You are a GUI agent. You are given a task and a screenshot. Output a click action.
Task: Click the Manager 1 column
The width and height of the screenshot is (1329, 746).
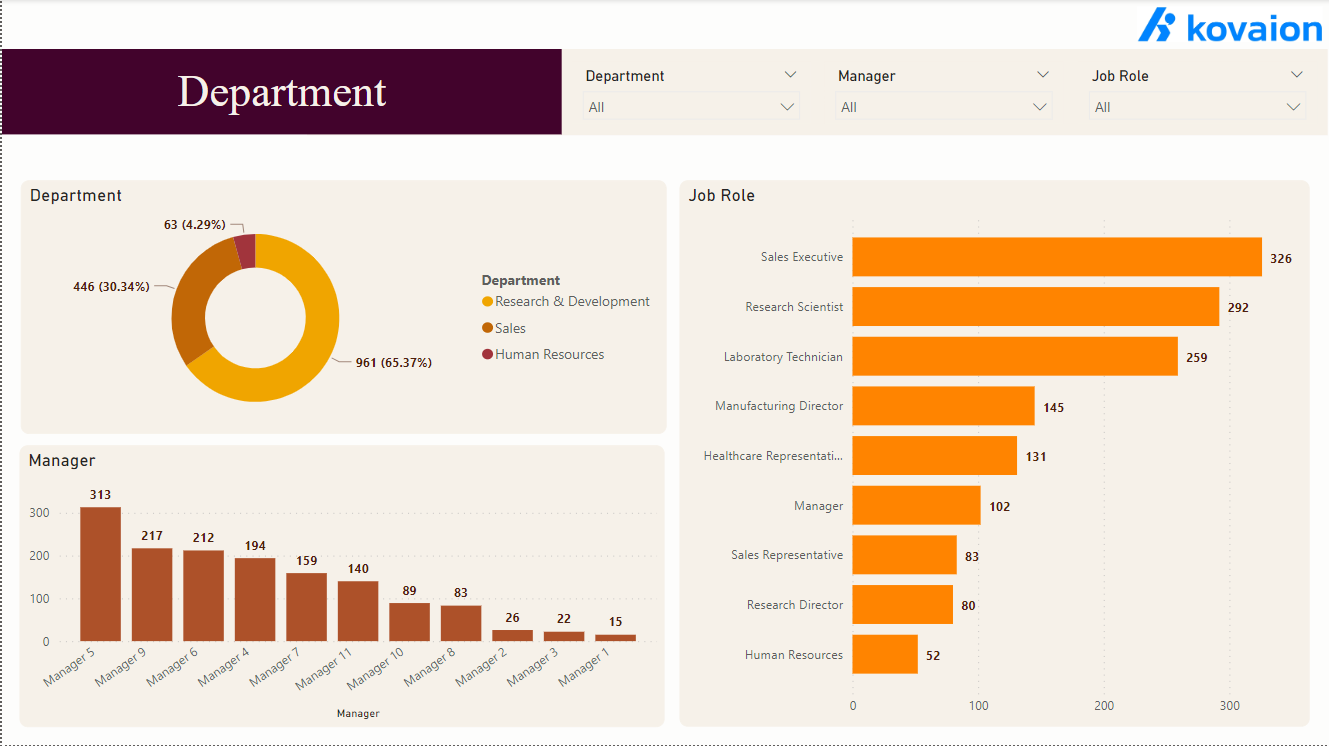pyautogui.click(x=618, y=636)
